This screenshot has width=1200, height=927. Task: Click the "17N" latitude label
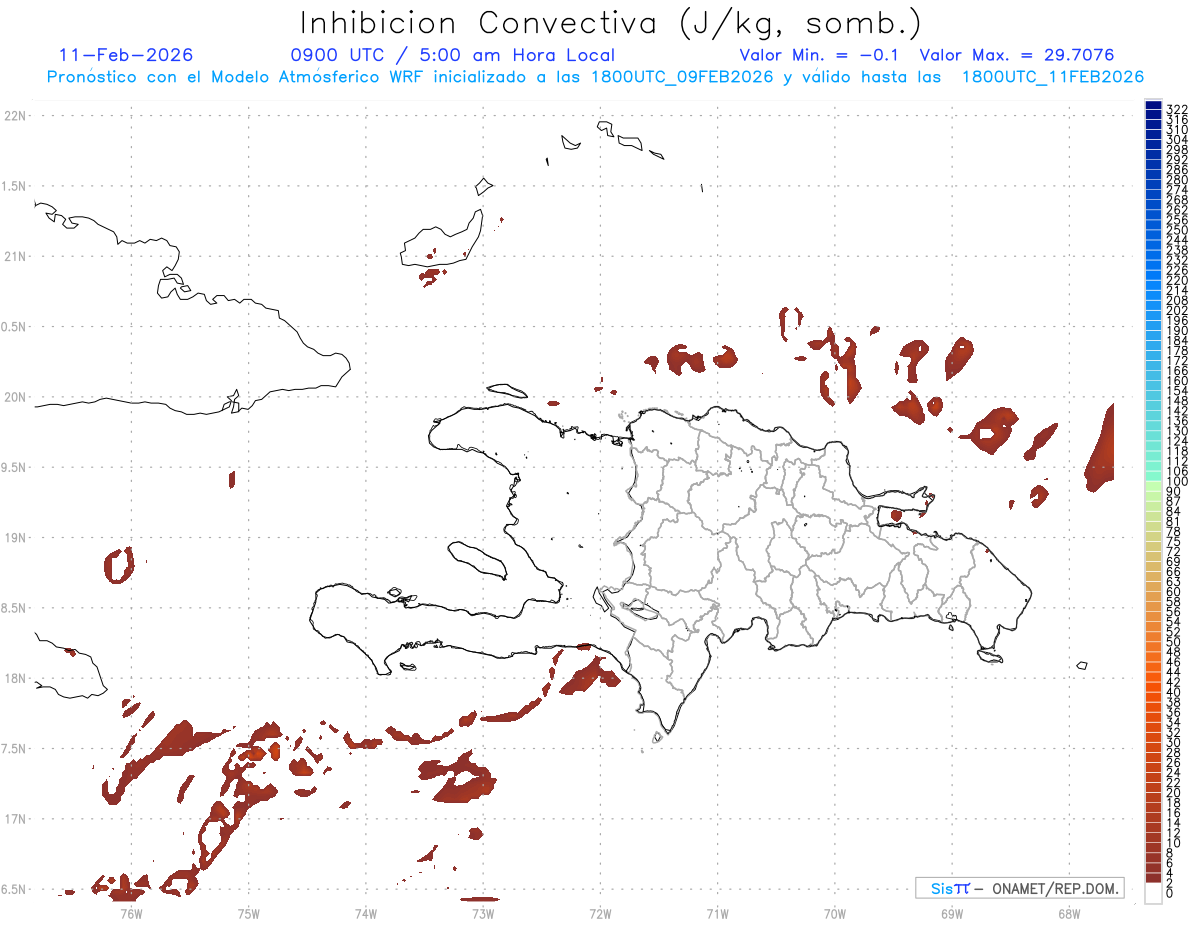[15, 819]
